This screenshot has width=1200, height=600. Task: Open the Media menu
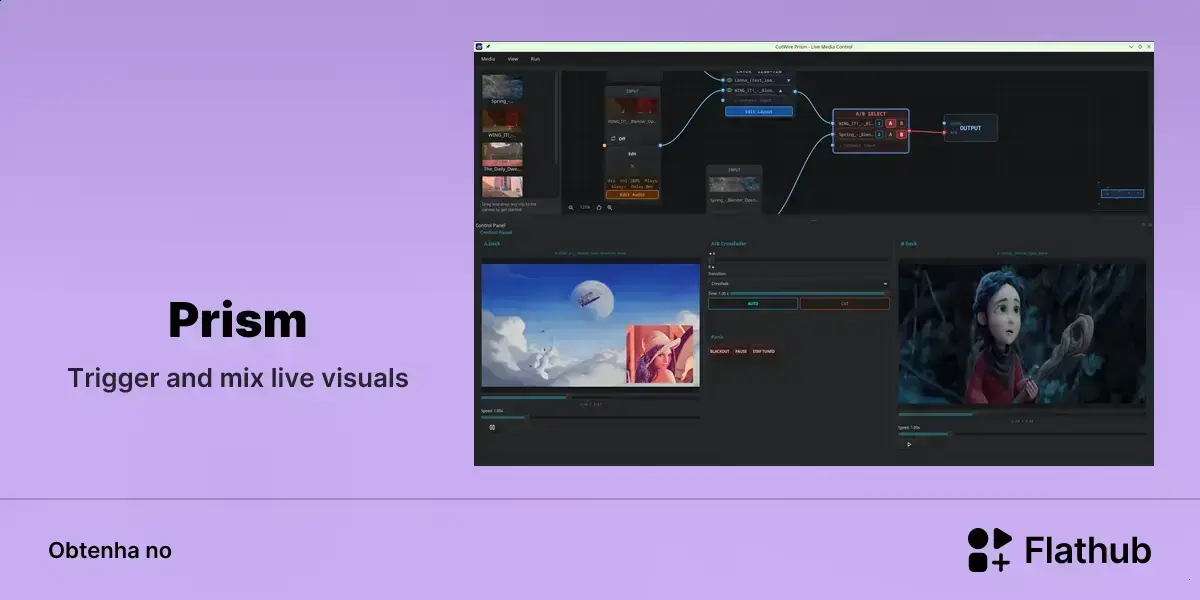(x=488, y=59)
